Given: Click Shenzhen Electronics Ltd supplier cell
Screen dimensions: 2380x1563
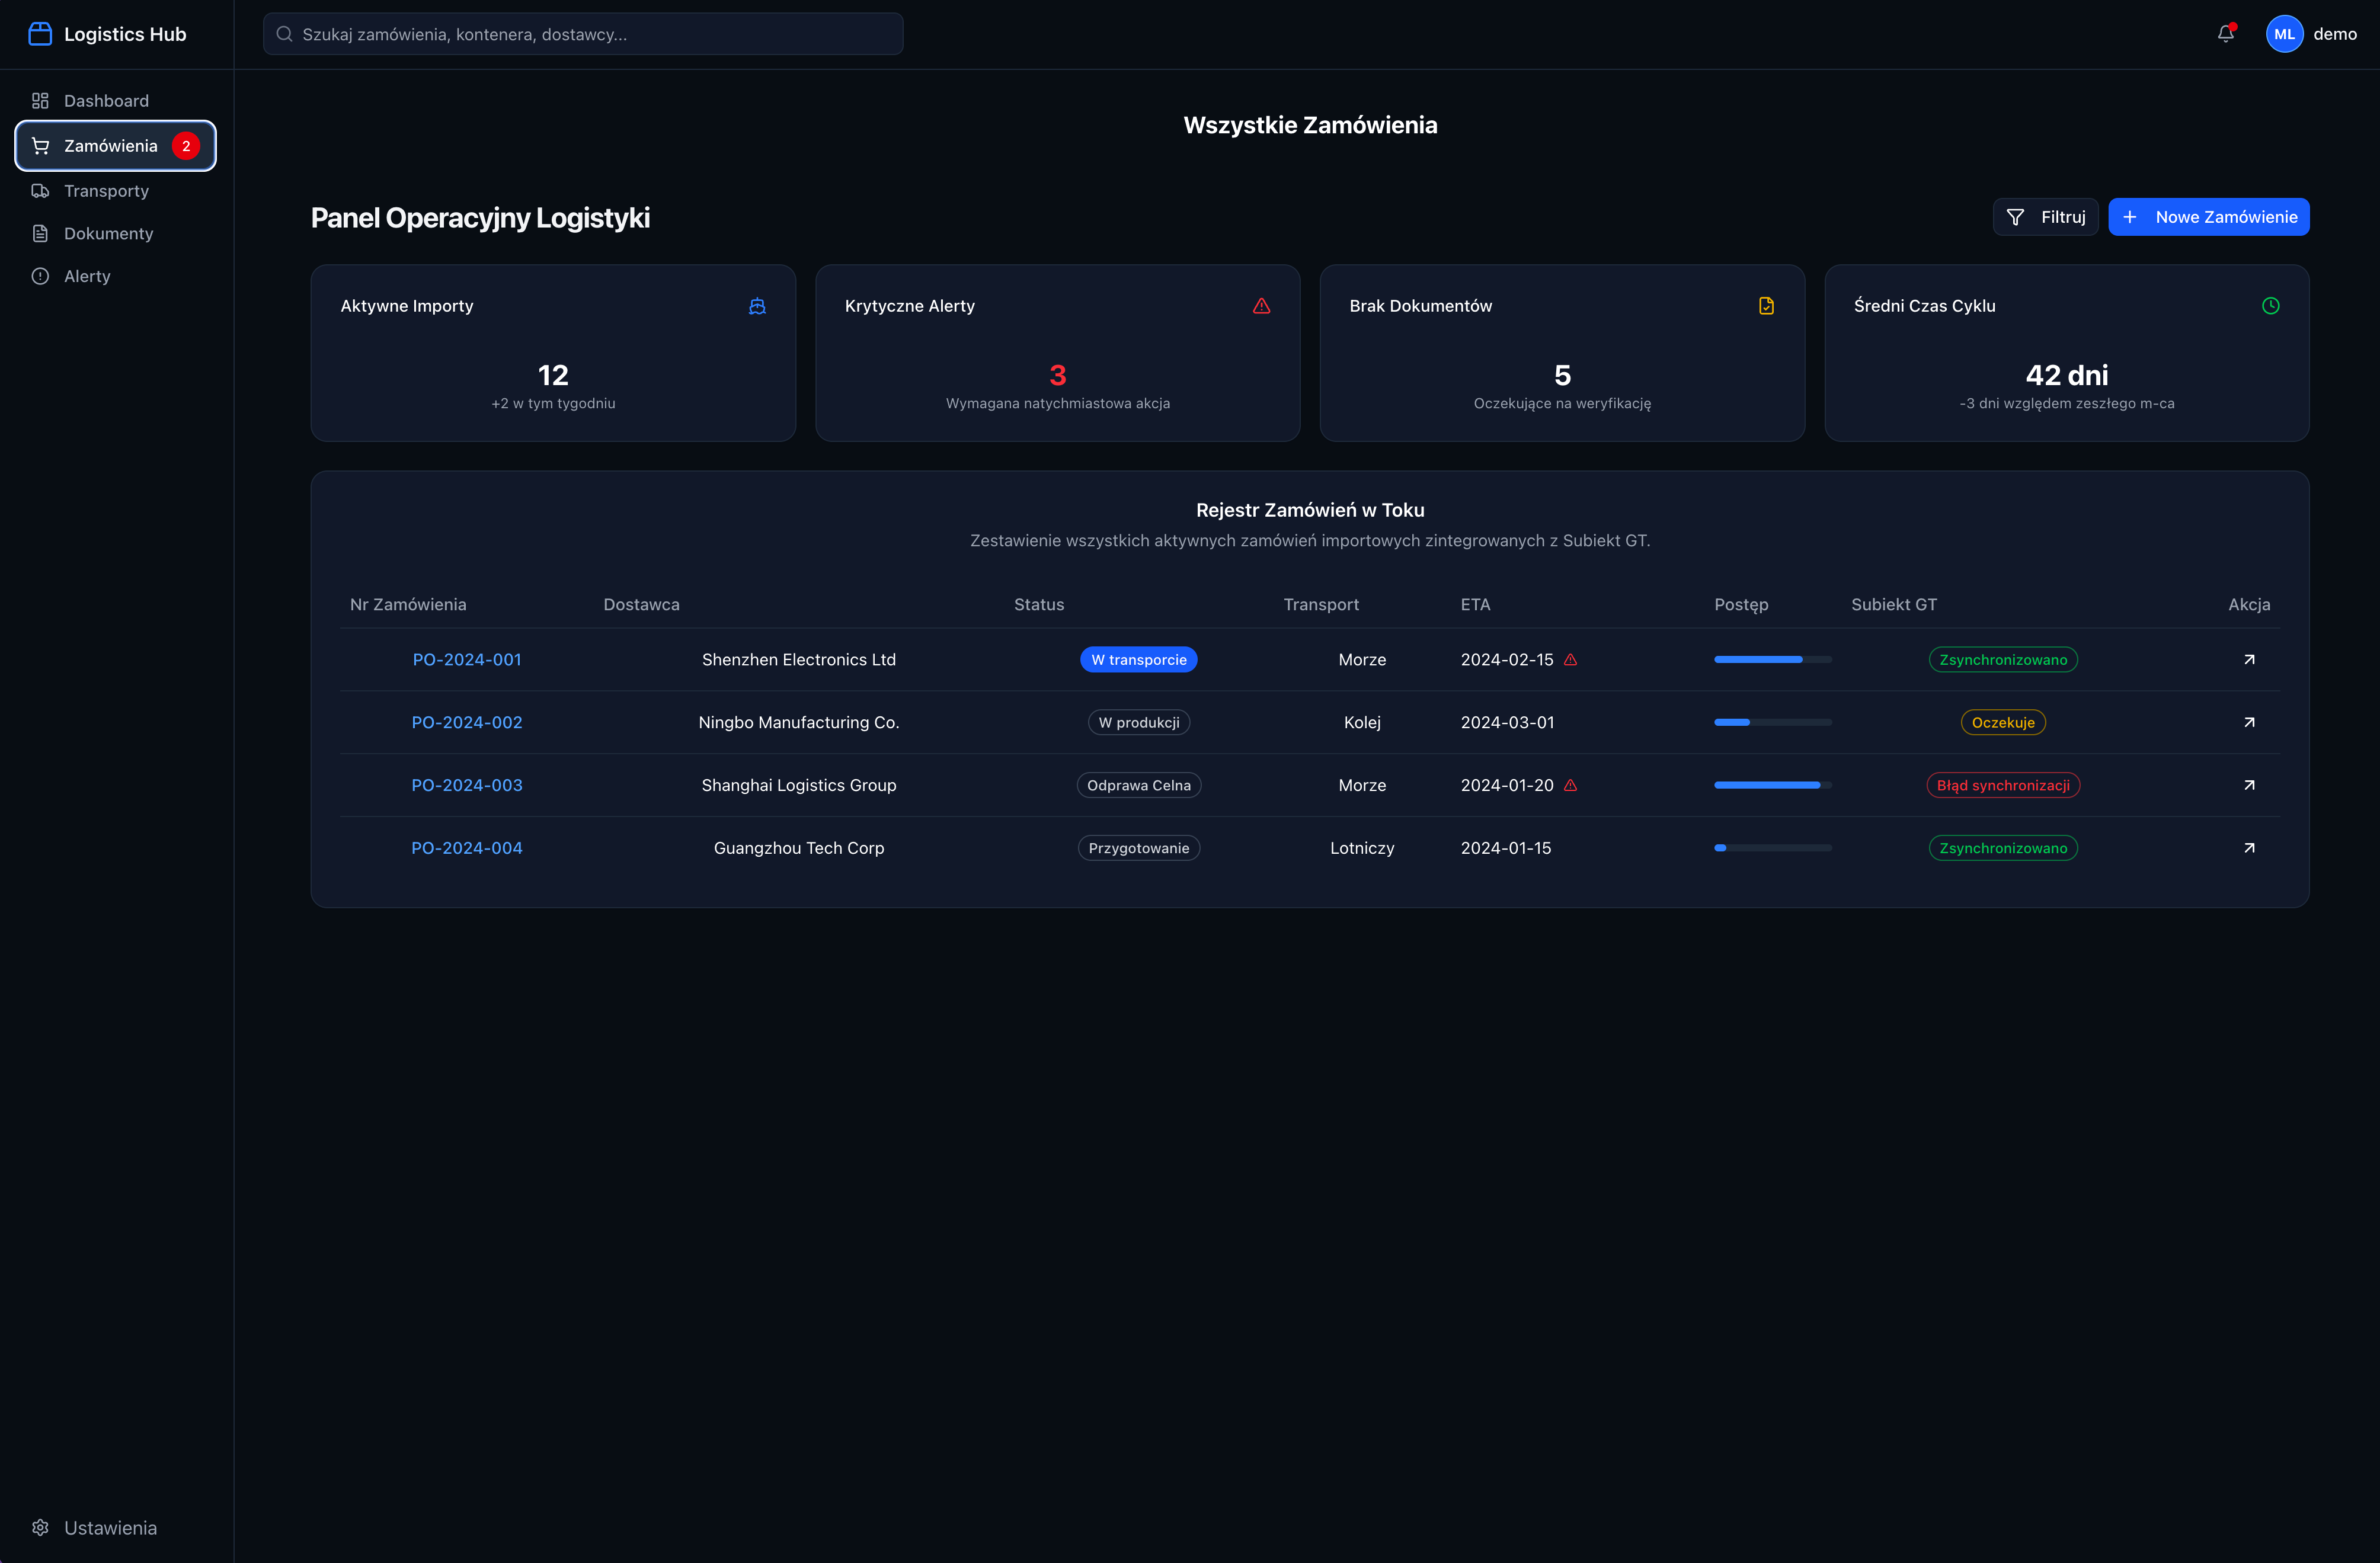Looking at the screenshot, I should (799, 659).
